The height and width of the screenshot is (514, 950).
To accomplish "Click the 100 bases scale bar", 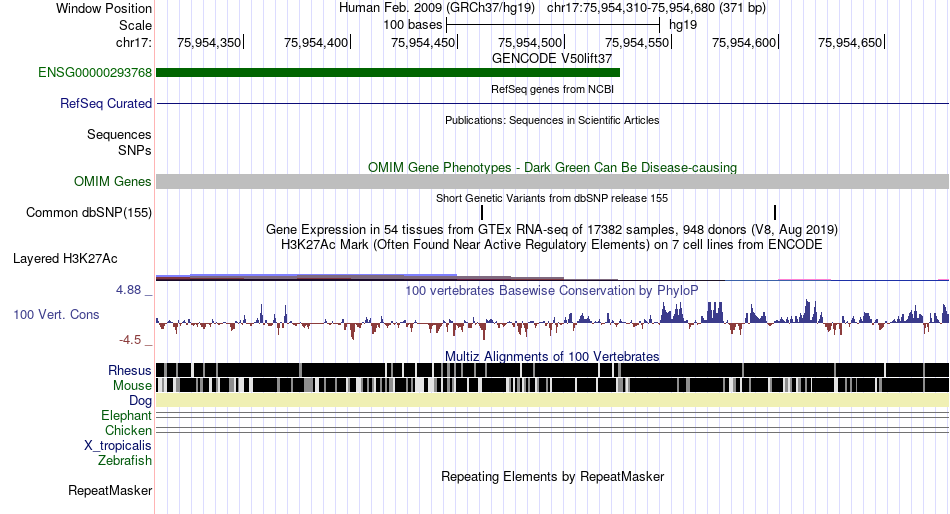I will click(553, 25).
